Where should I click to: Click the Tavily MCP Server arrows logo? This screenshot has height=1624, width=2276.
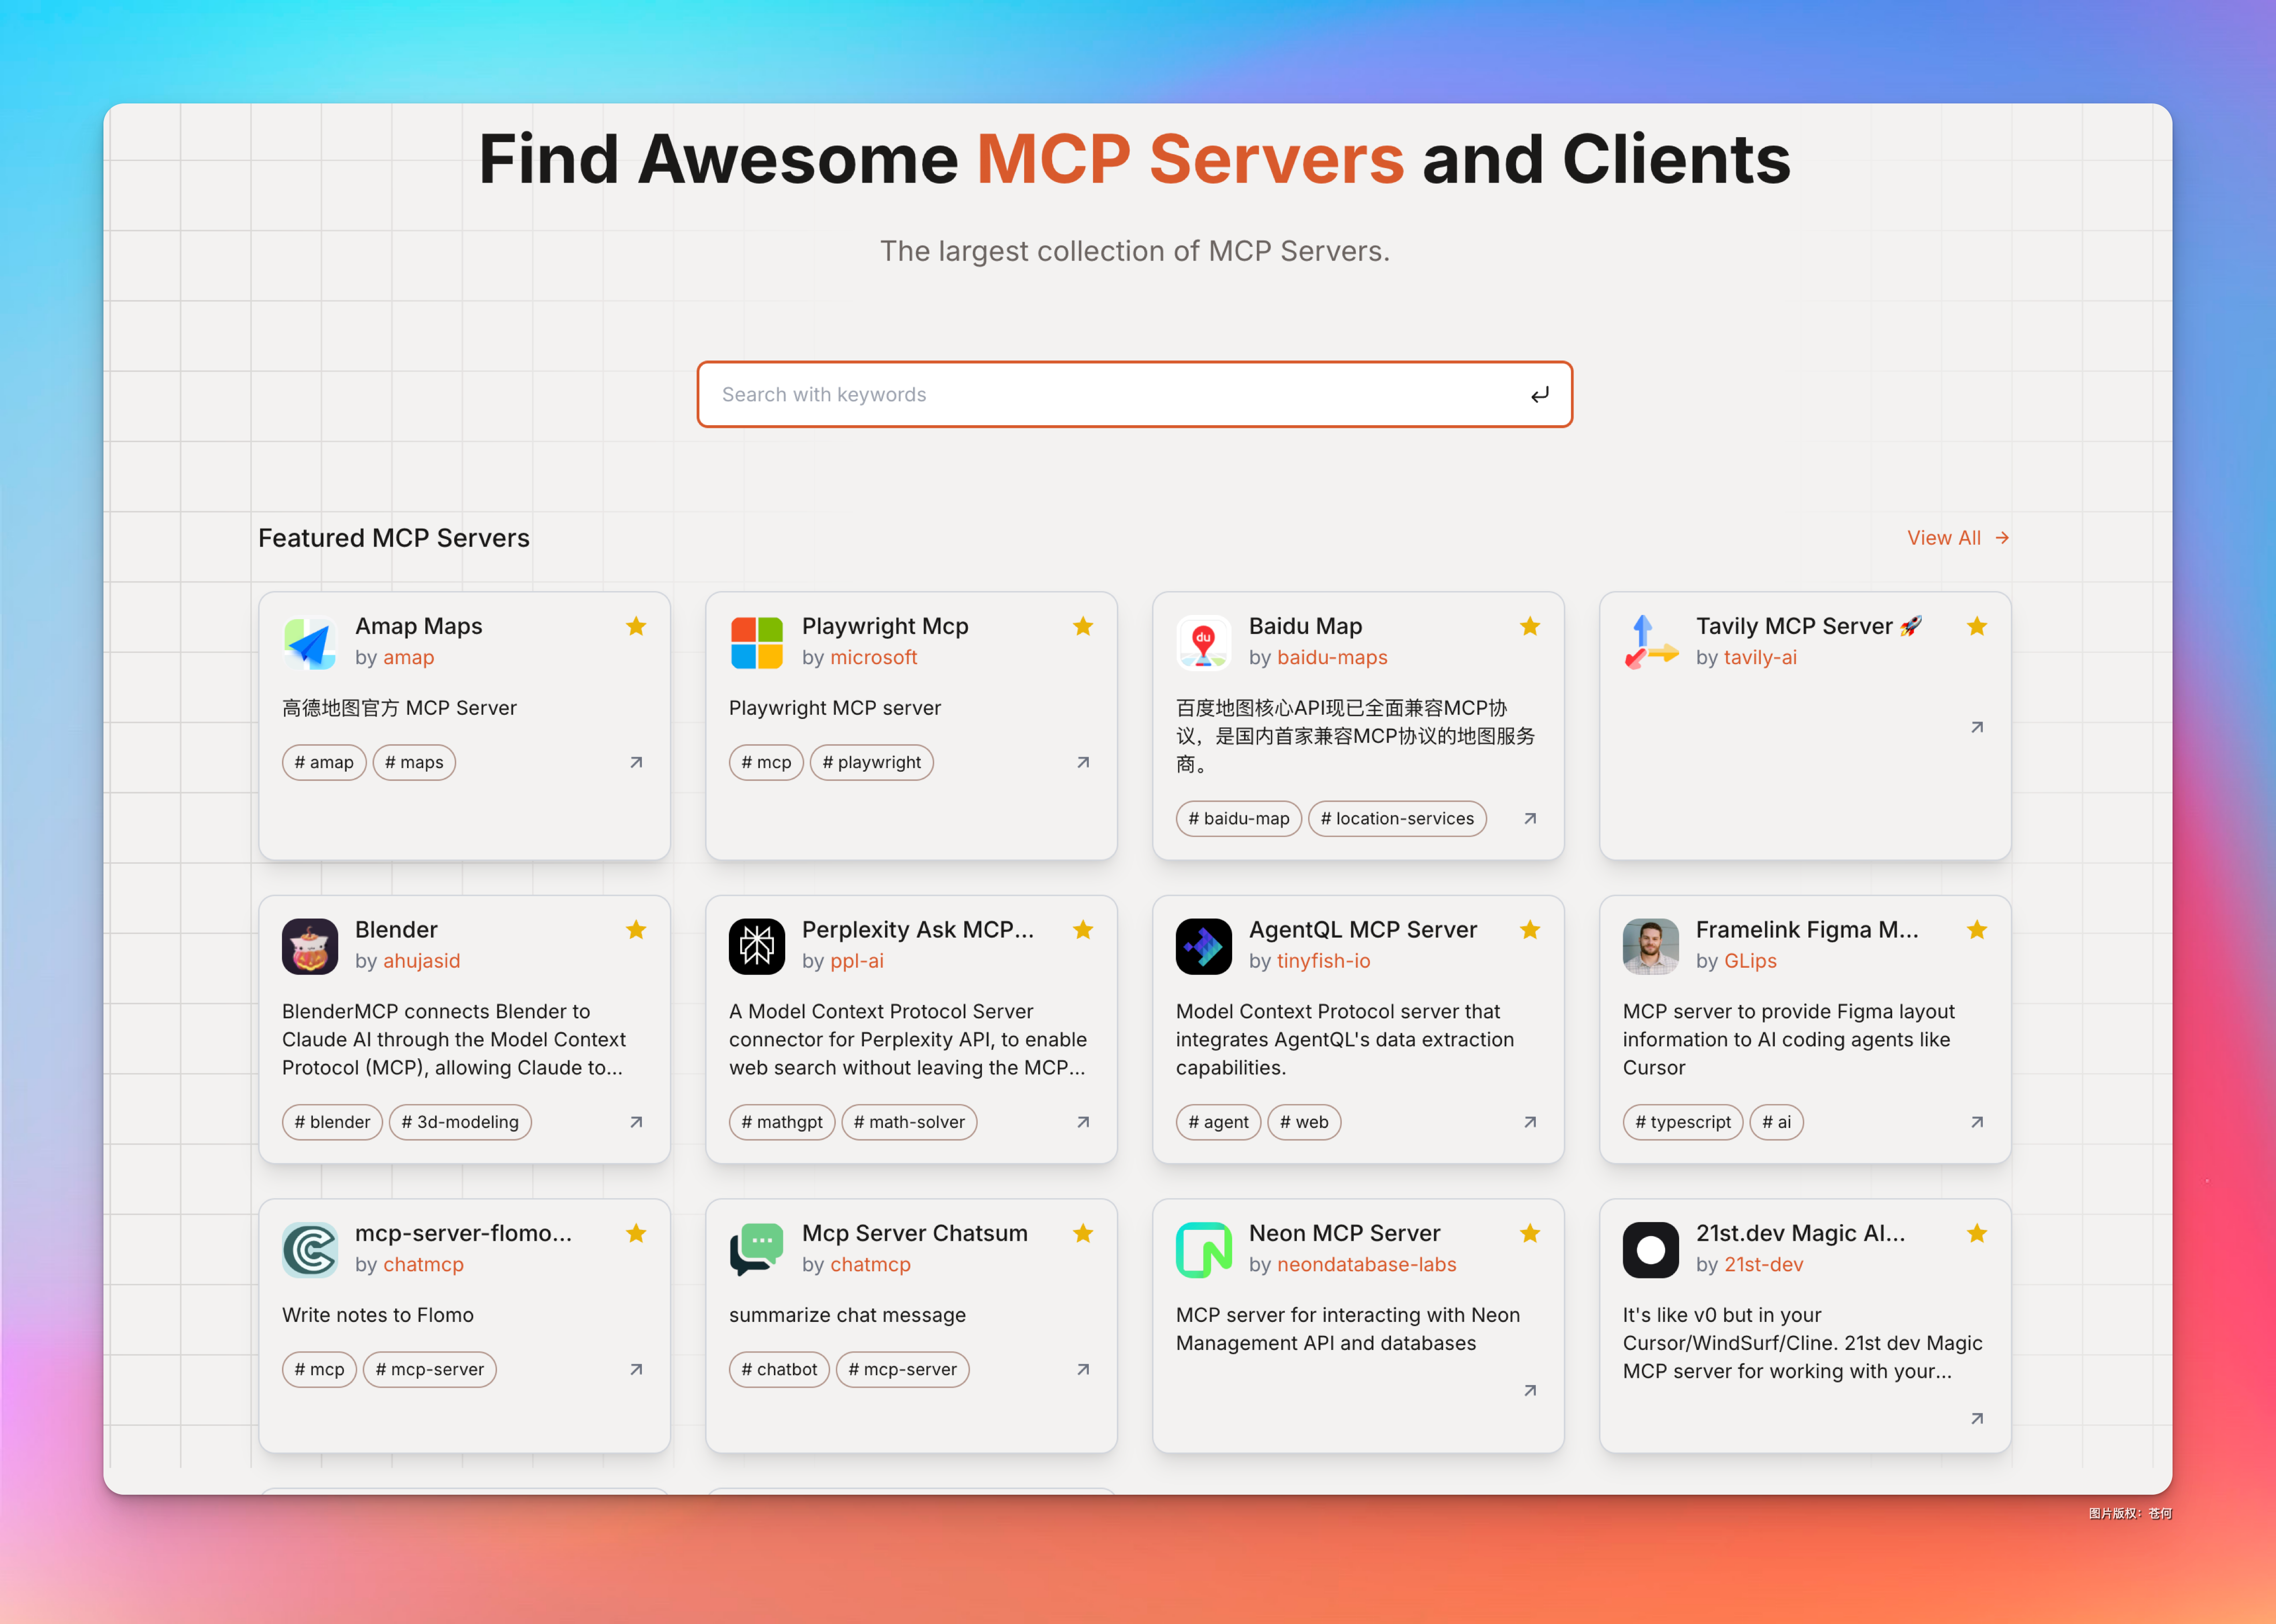[x=1650, y=642]
